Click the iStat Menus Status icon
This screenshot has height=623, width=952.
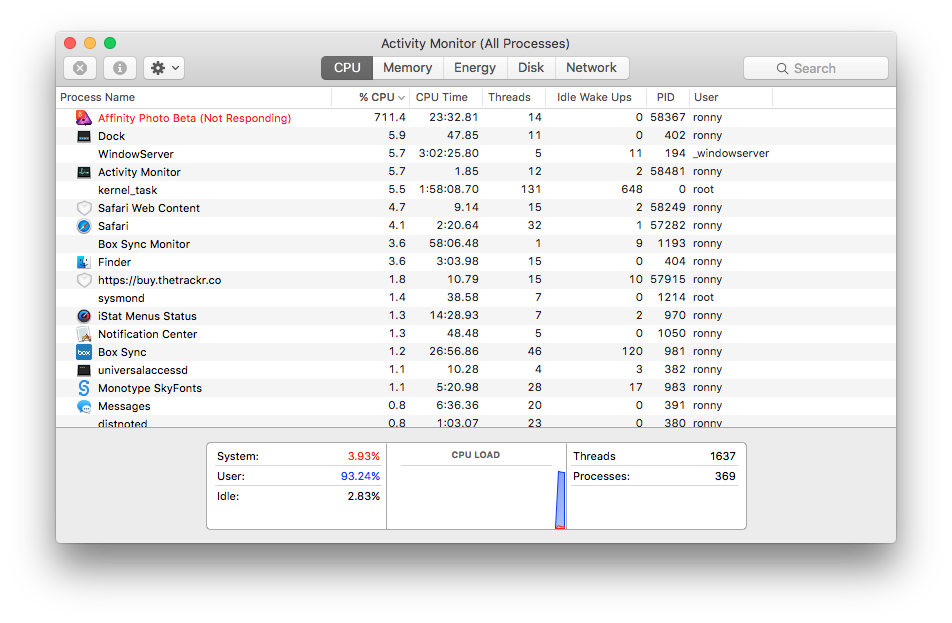[x=84, y=316]
